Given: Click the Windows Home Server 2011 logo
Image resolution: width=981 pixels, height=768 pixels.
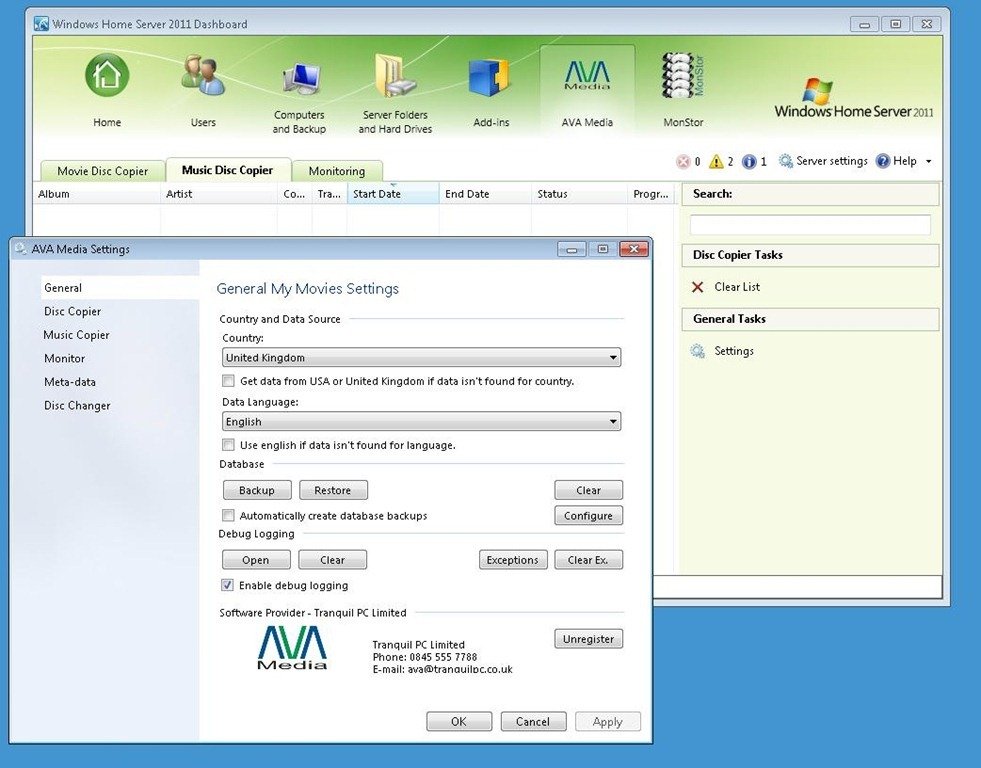Looking at the screenshot, I should (854, 98).
